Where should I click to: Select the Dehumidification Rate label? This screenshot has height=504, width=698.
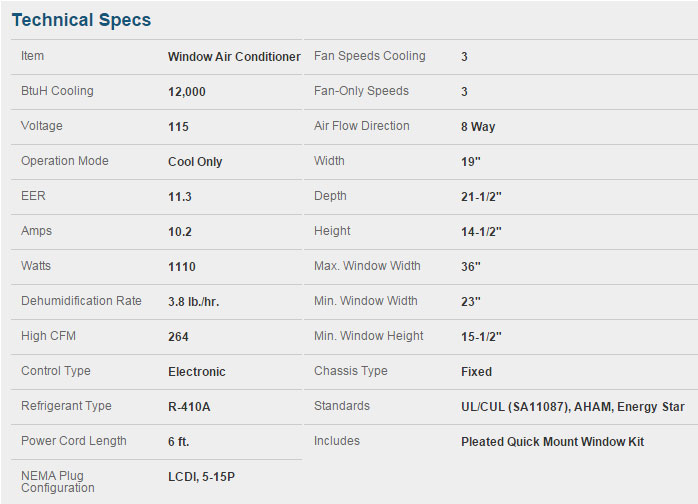81,301
